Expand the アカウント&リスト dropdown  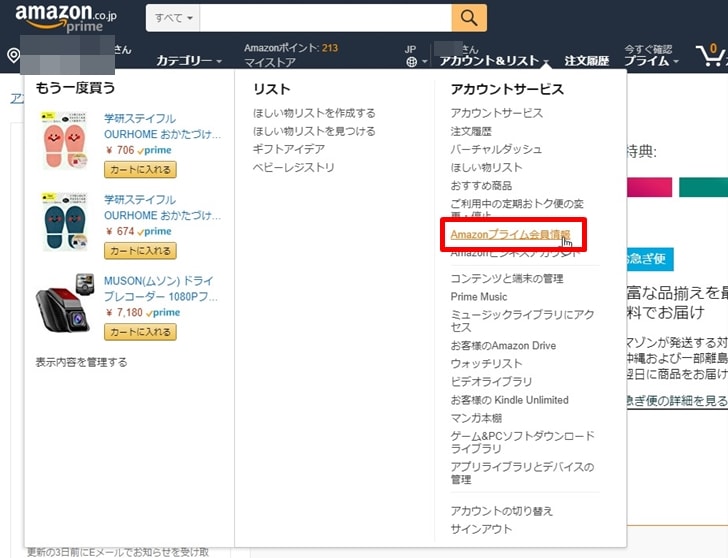494,60
